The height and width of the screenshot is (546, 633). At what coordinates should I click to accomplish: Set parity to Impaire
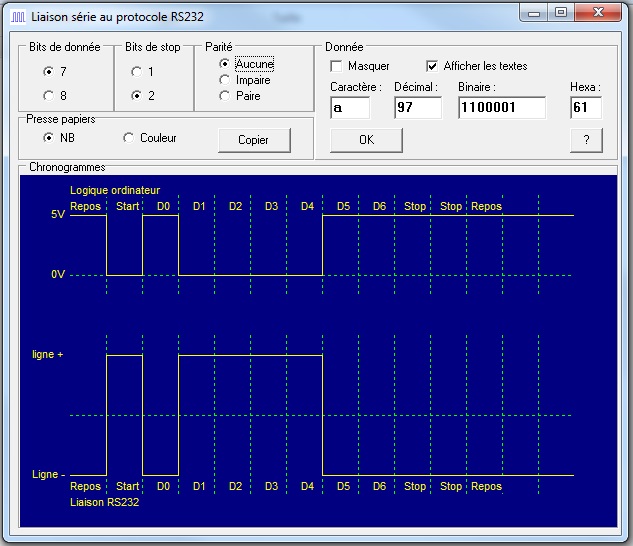click(x=225, y=79)
